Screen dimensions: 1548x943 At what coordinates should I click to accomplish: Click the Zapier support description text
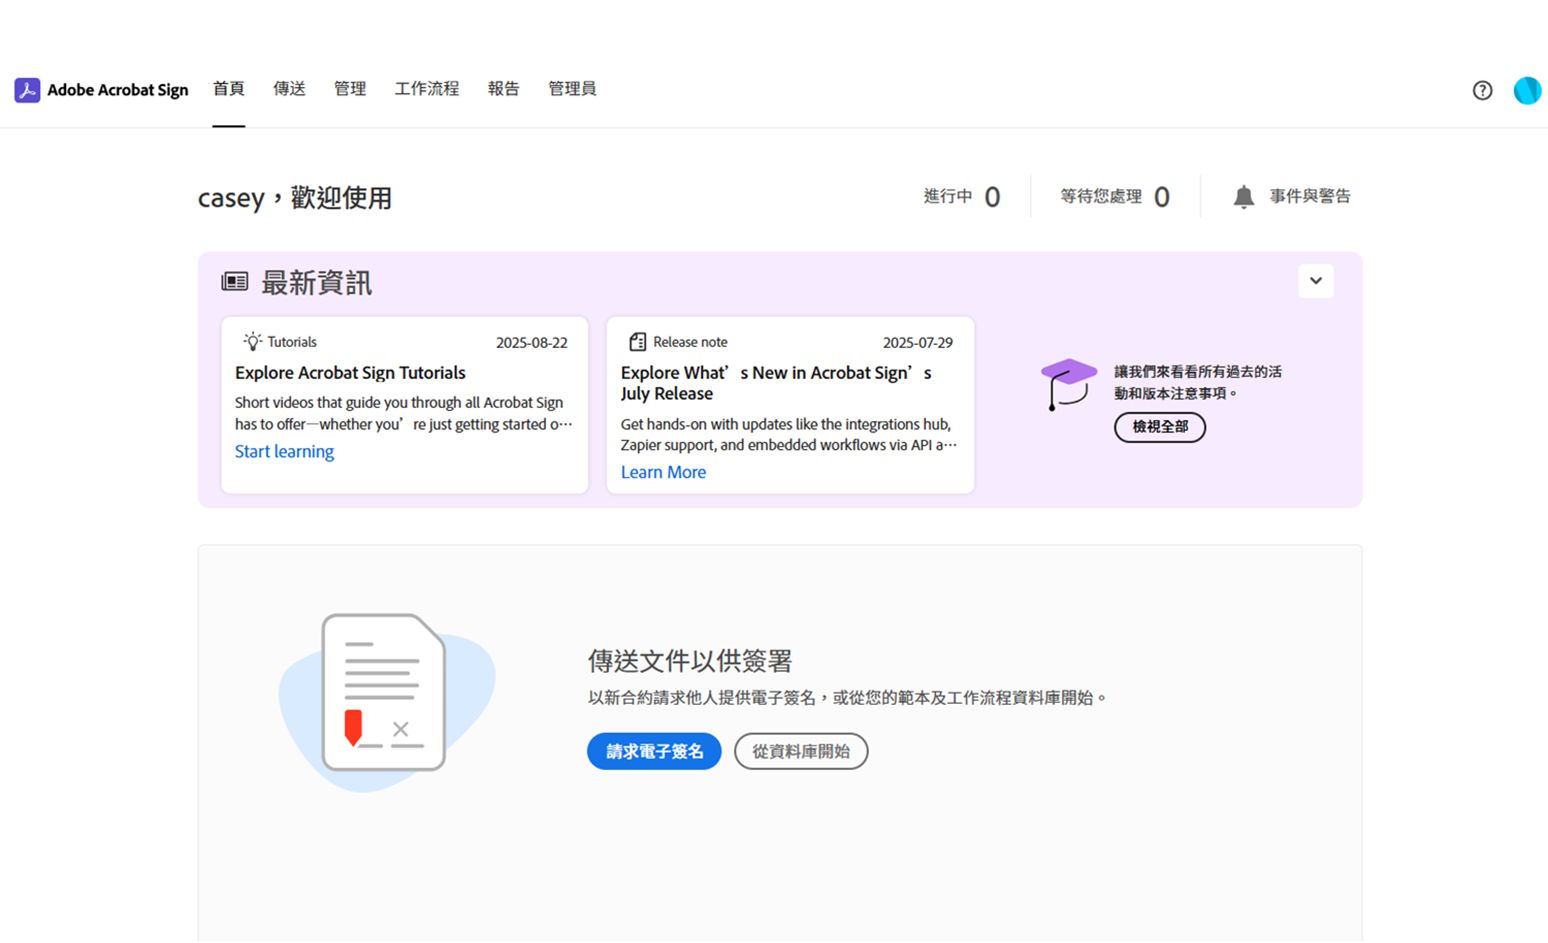(789, 435)
